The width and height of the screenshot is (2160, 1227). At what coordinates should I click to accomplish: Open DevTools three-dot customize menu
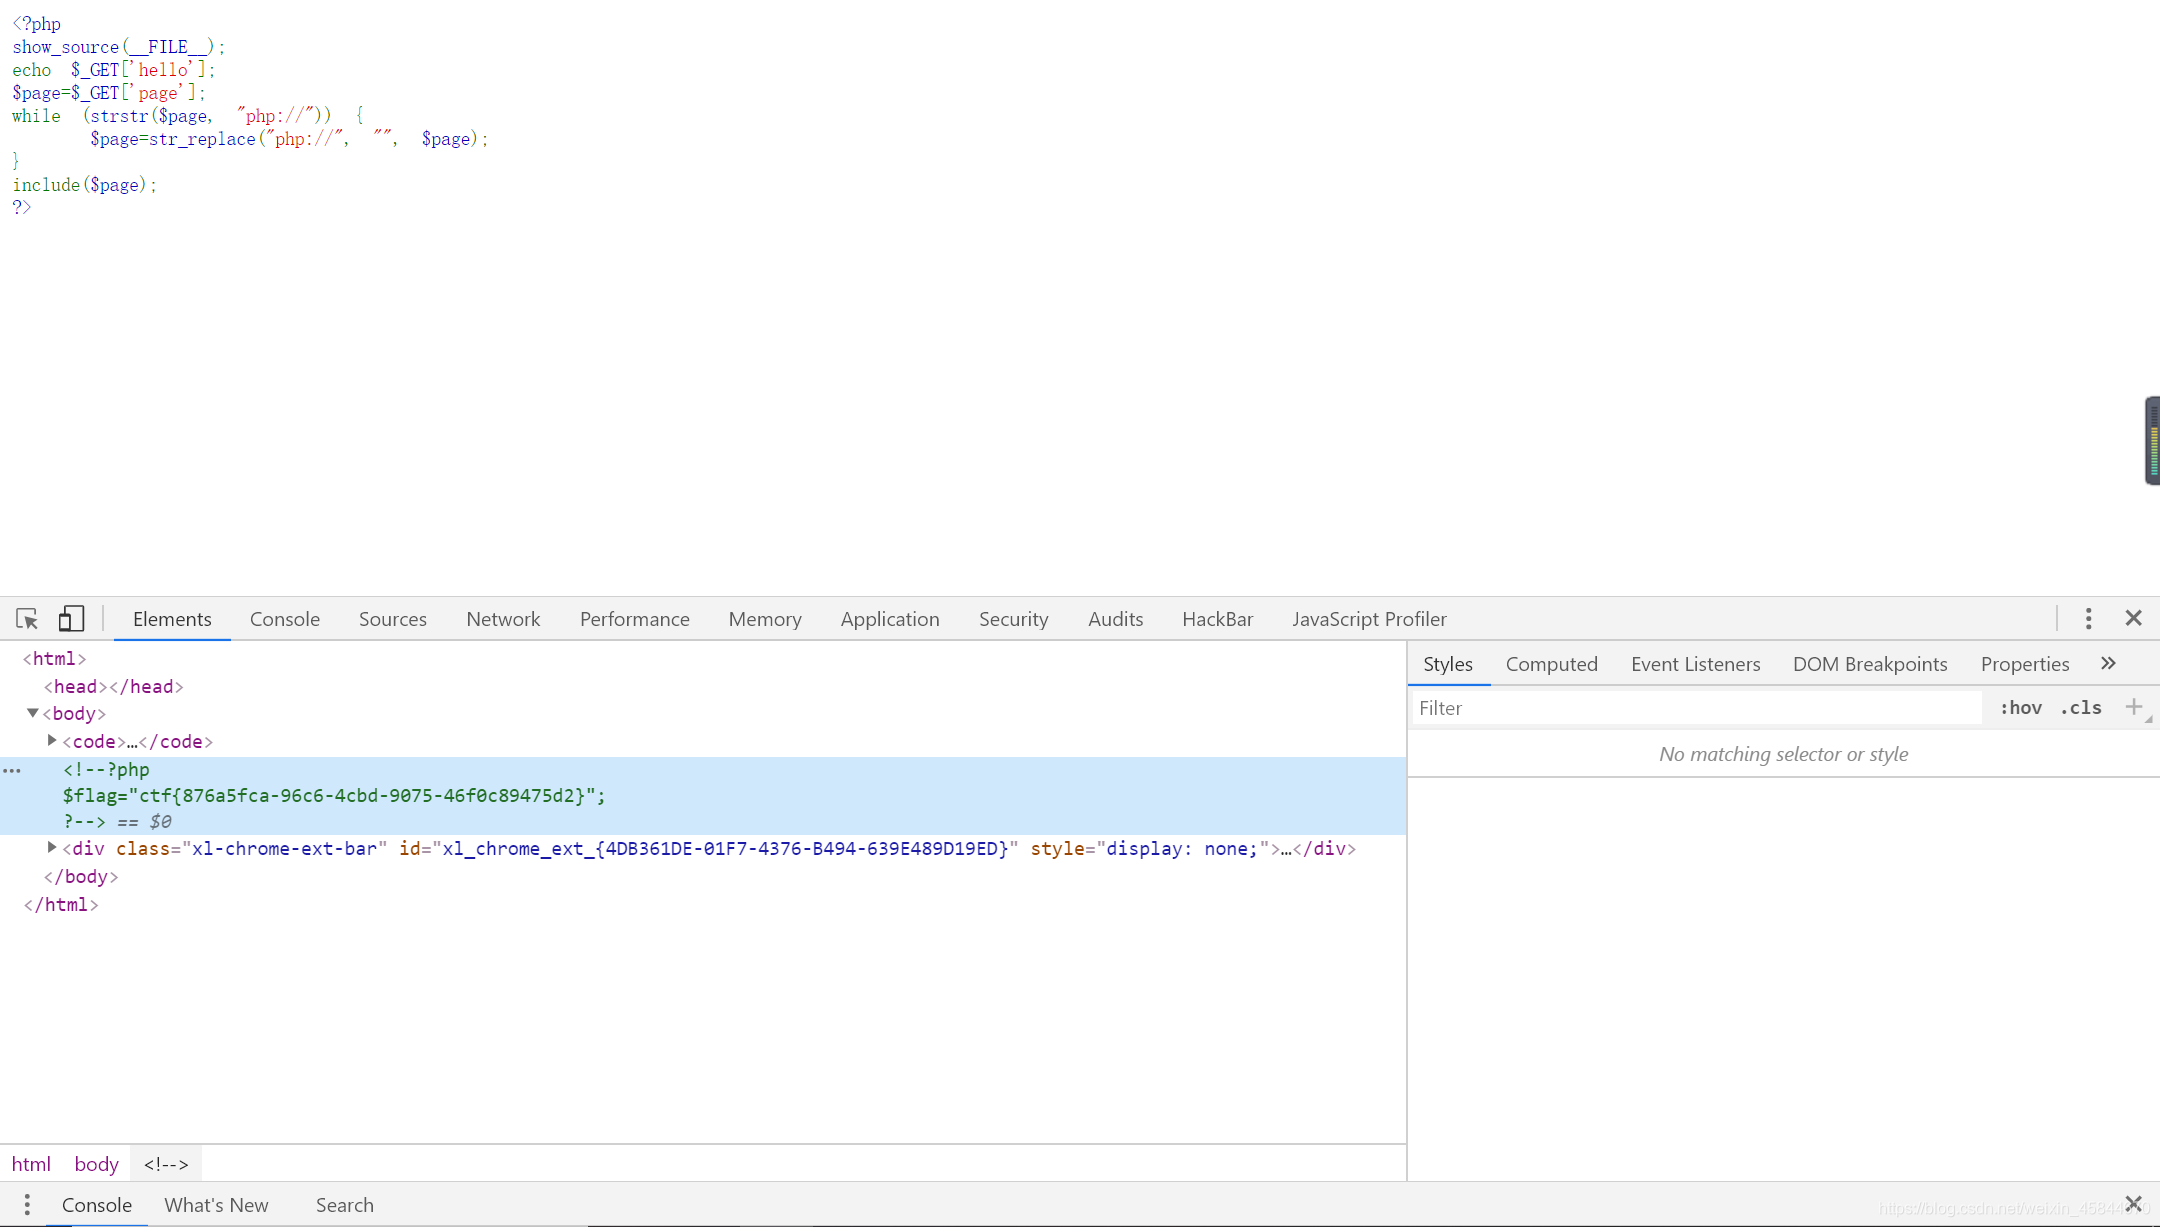click(2088, 619)
